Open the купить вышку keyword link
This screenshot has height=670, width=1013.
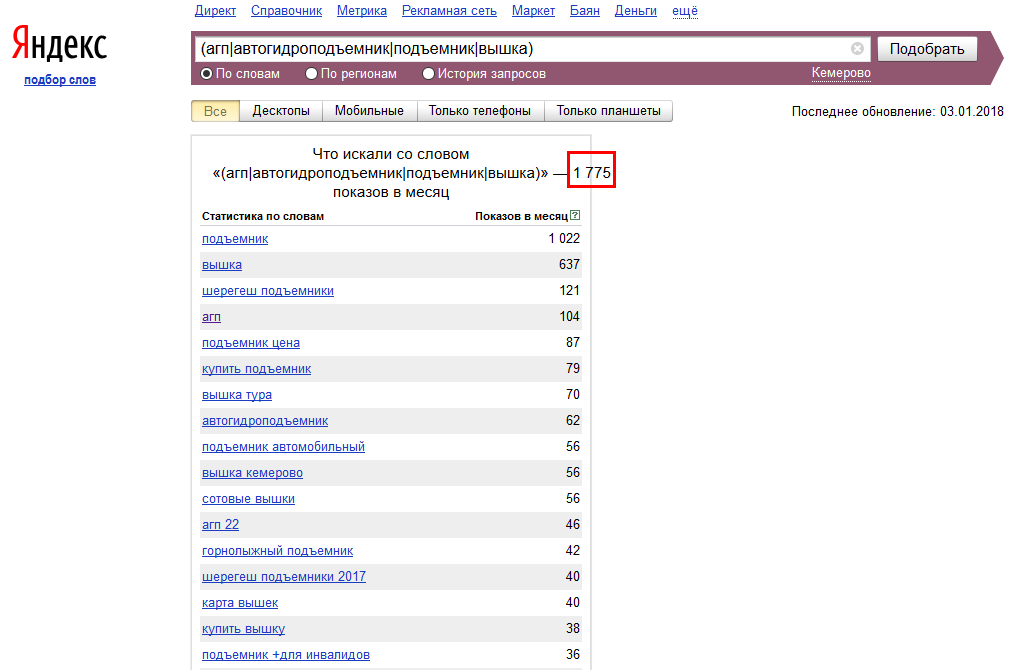(244, 629)
